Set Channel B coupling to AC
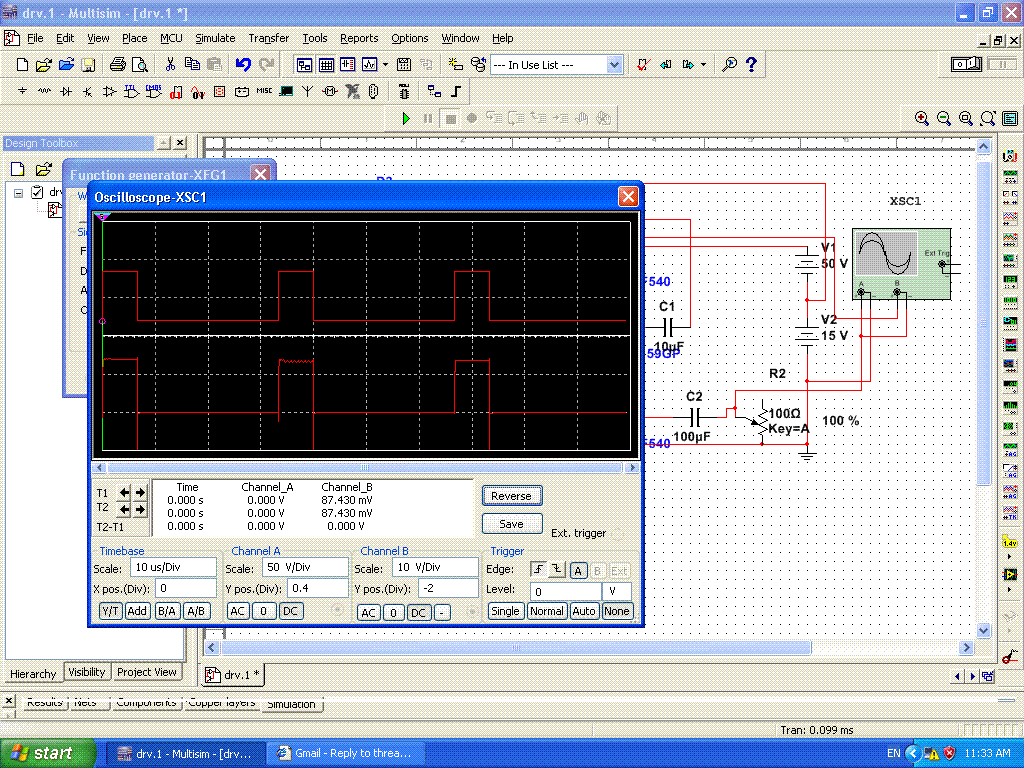The height and width of the screenshot is (768, 1024). click(x=368, y=613)
